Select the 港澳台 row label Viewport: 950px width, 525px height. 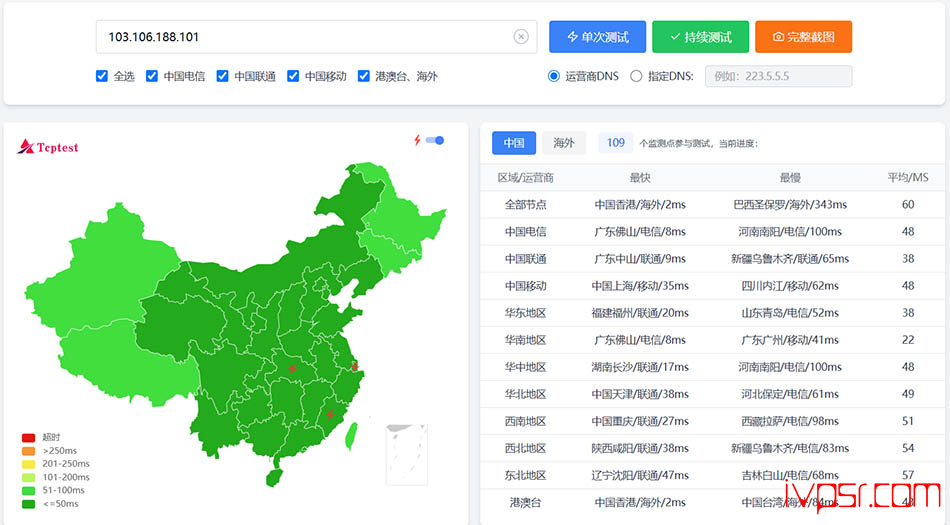pos(525,503)
